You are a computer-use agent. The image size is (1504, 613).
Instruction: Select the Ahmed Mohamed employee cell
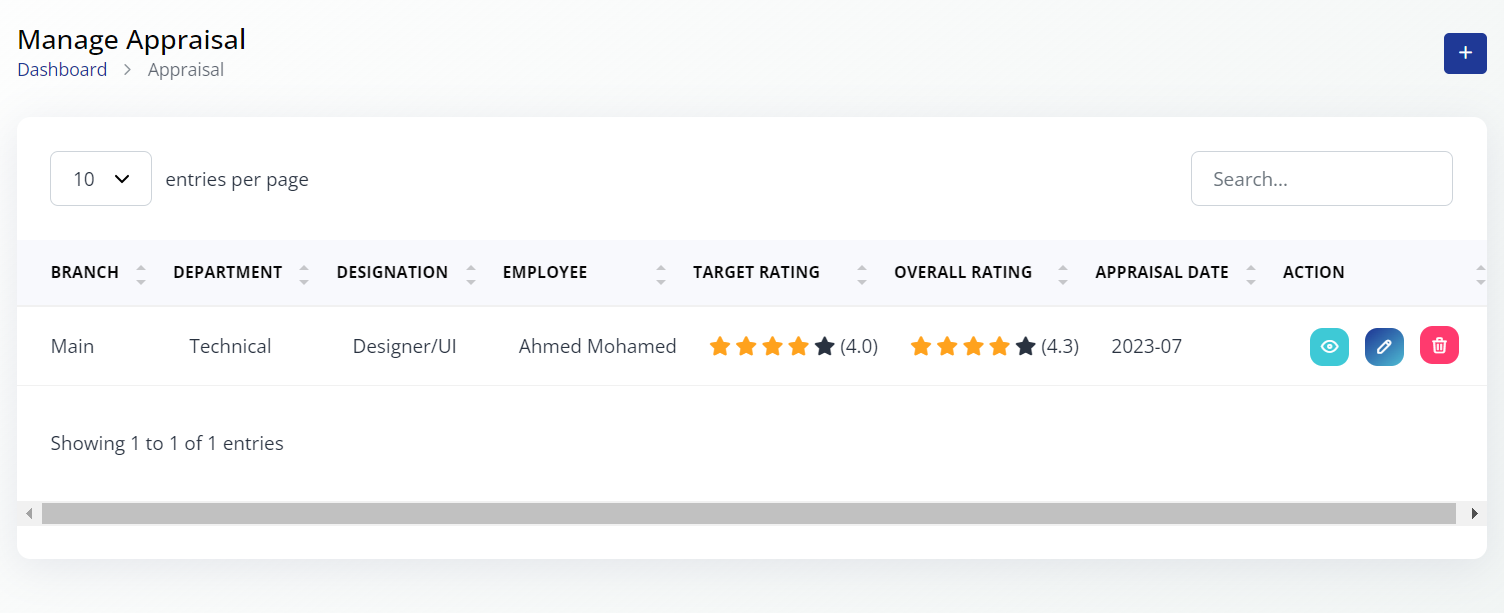coord(597,347)
